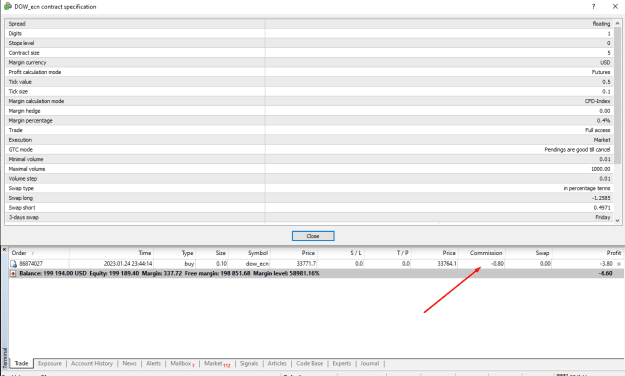Sort by the Order column header
Image resolution: width=625 pixels, height=376 pixels.
[x=39, y=253]
